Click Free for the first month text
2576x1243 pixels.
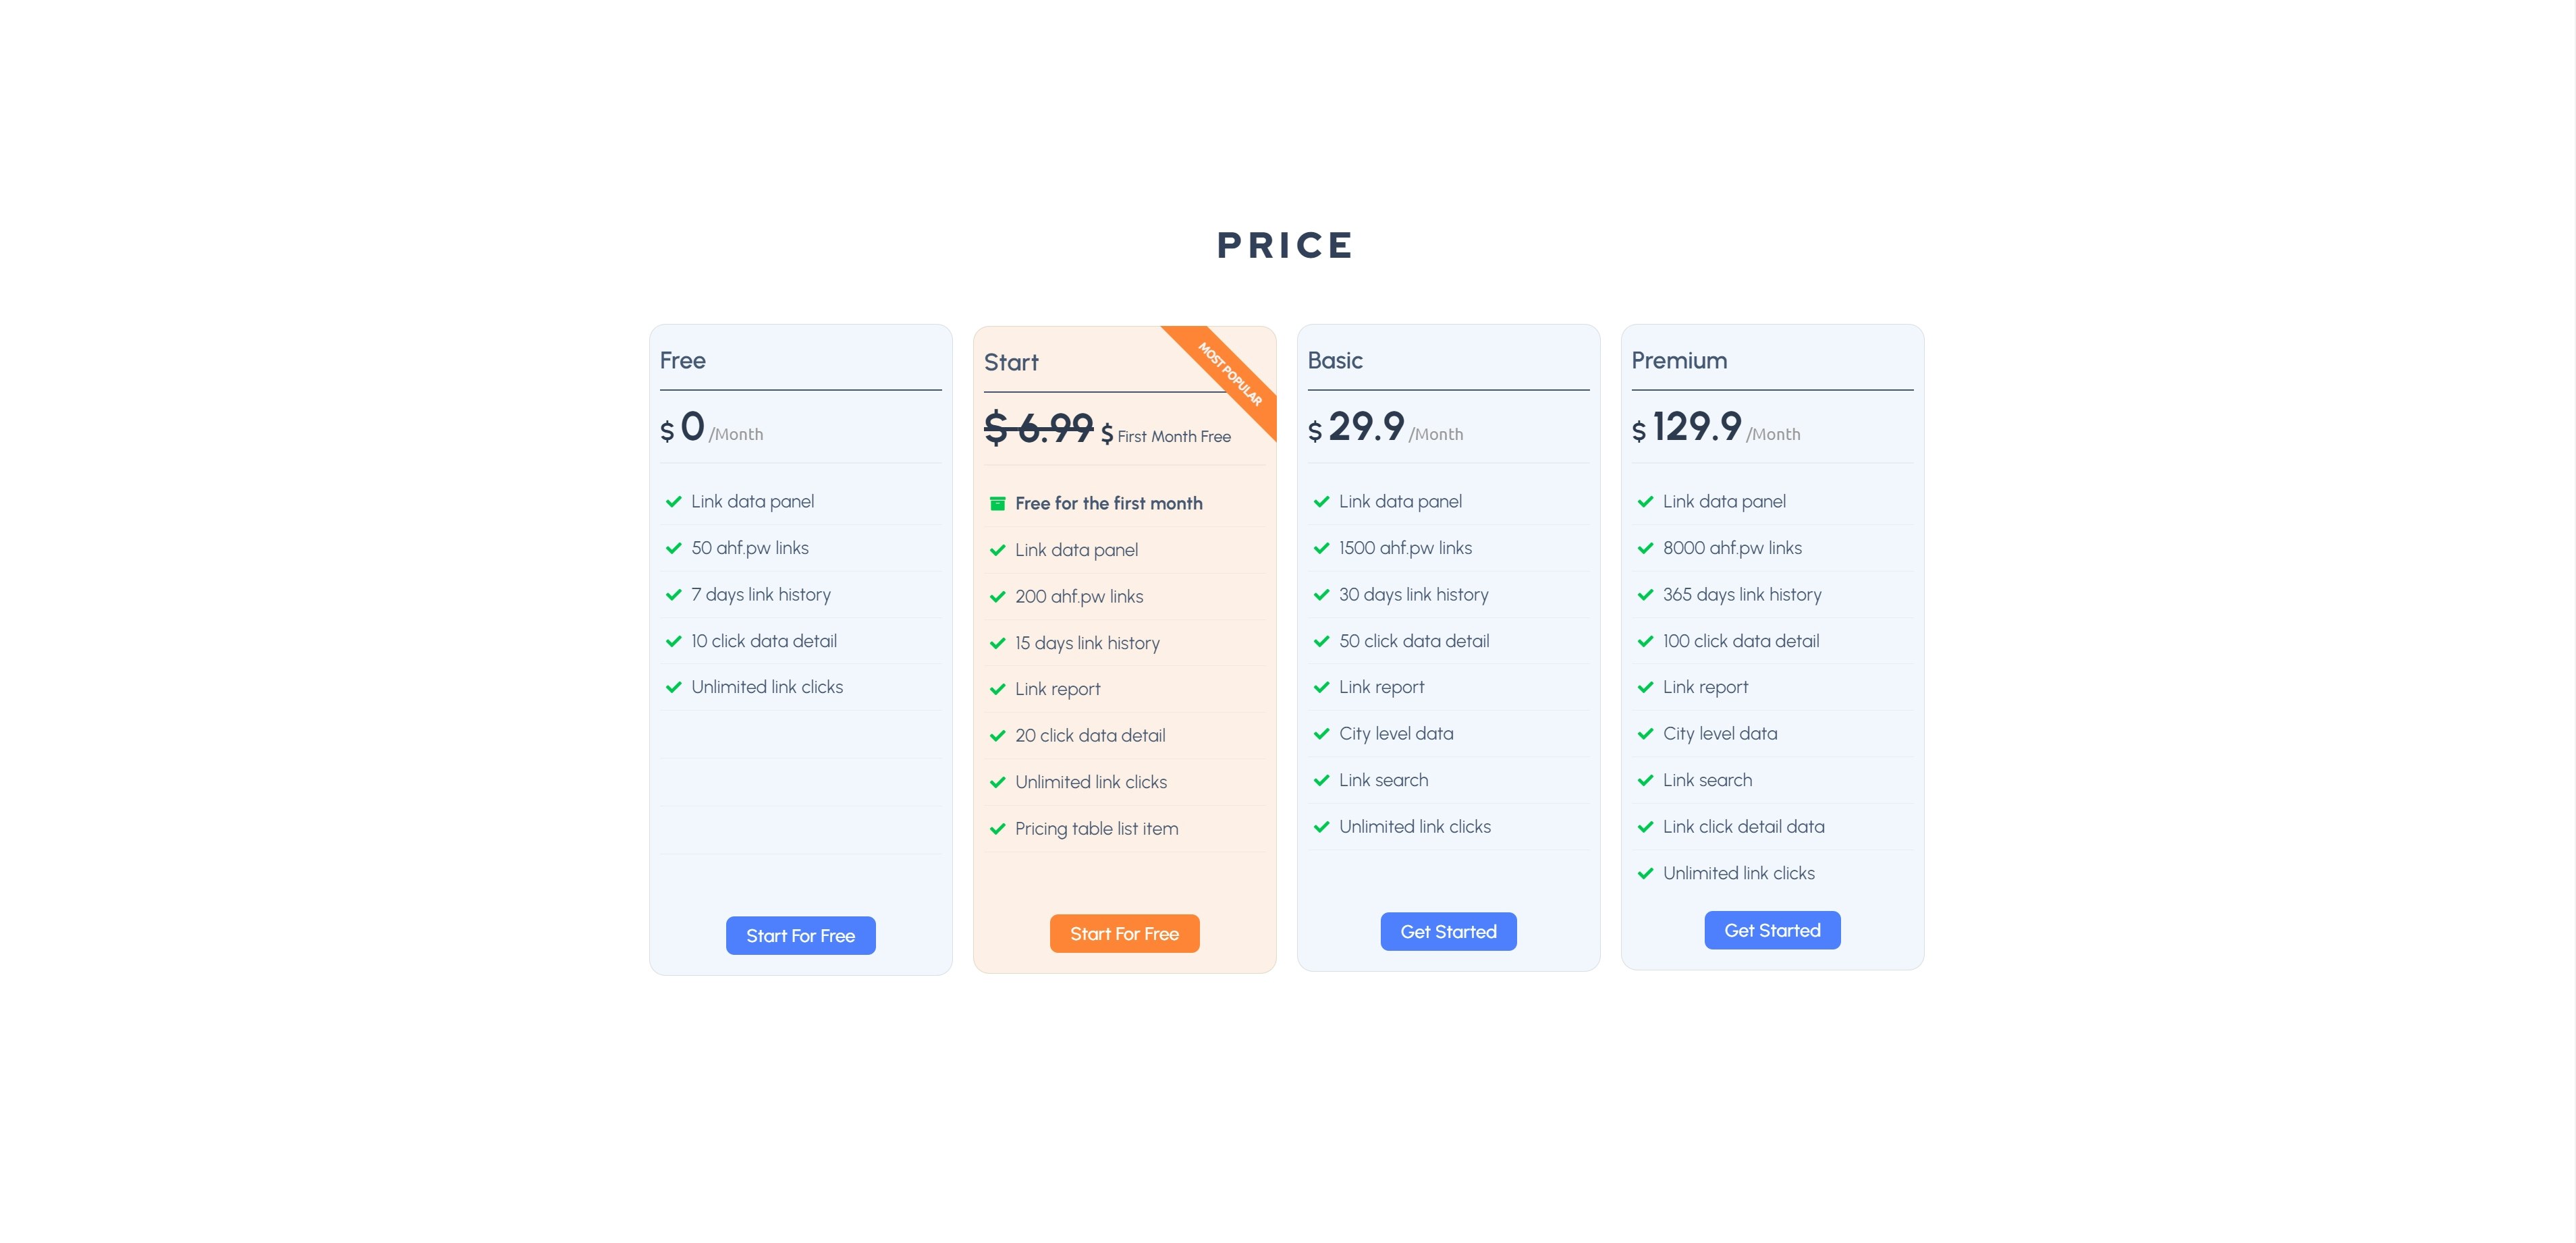1109,503
